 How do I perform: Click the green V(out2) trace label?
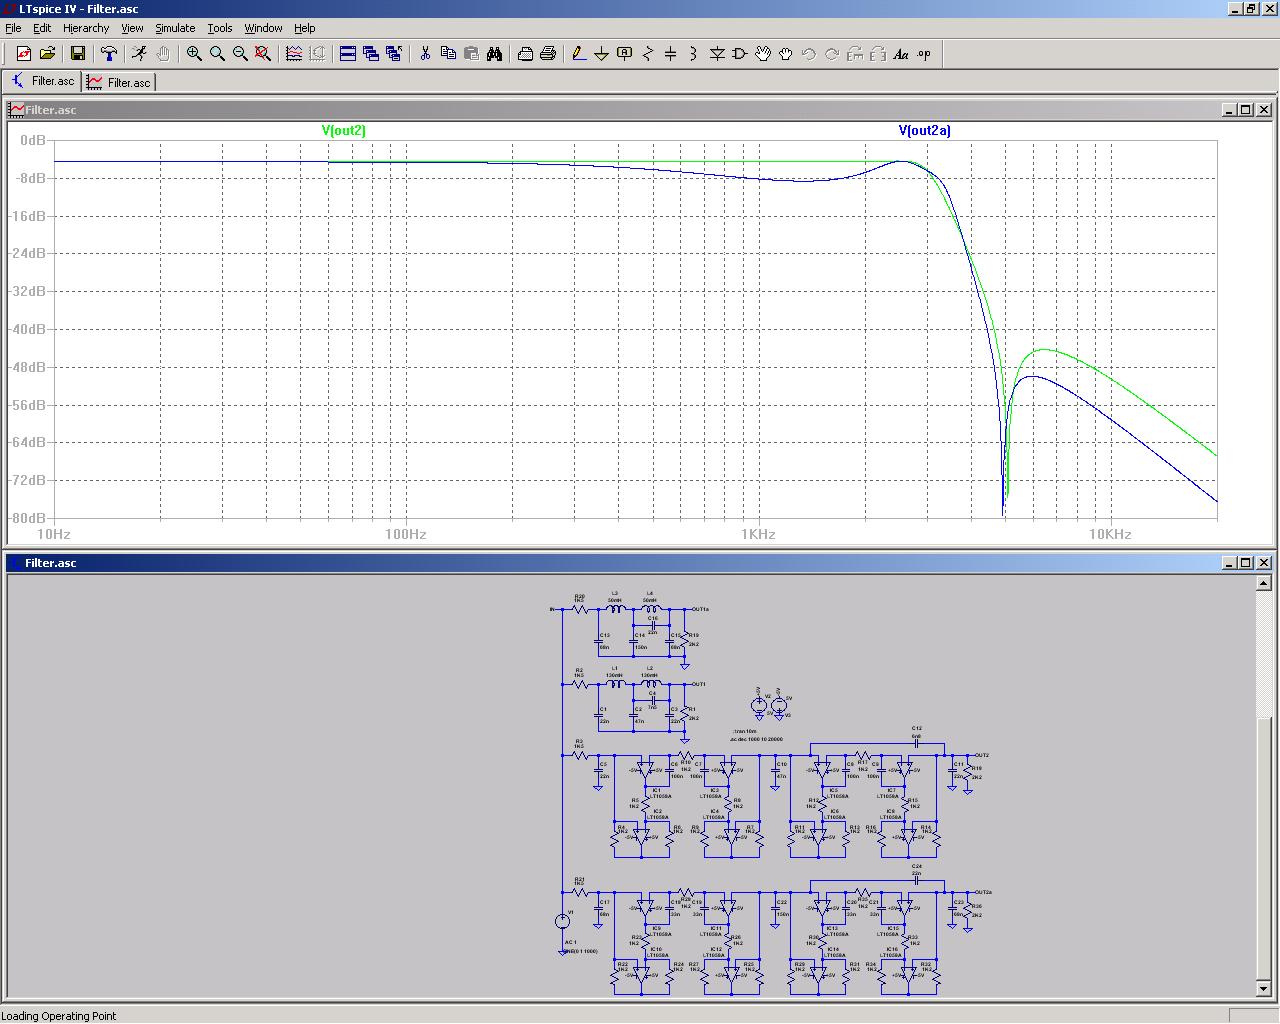(343, 130)
